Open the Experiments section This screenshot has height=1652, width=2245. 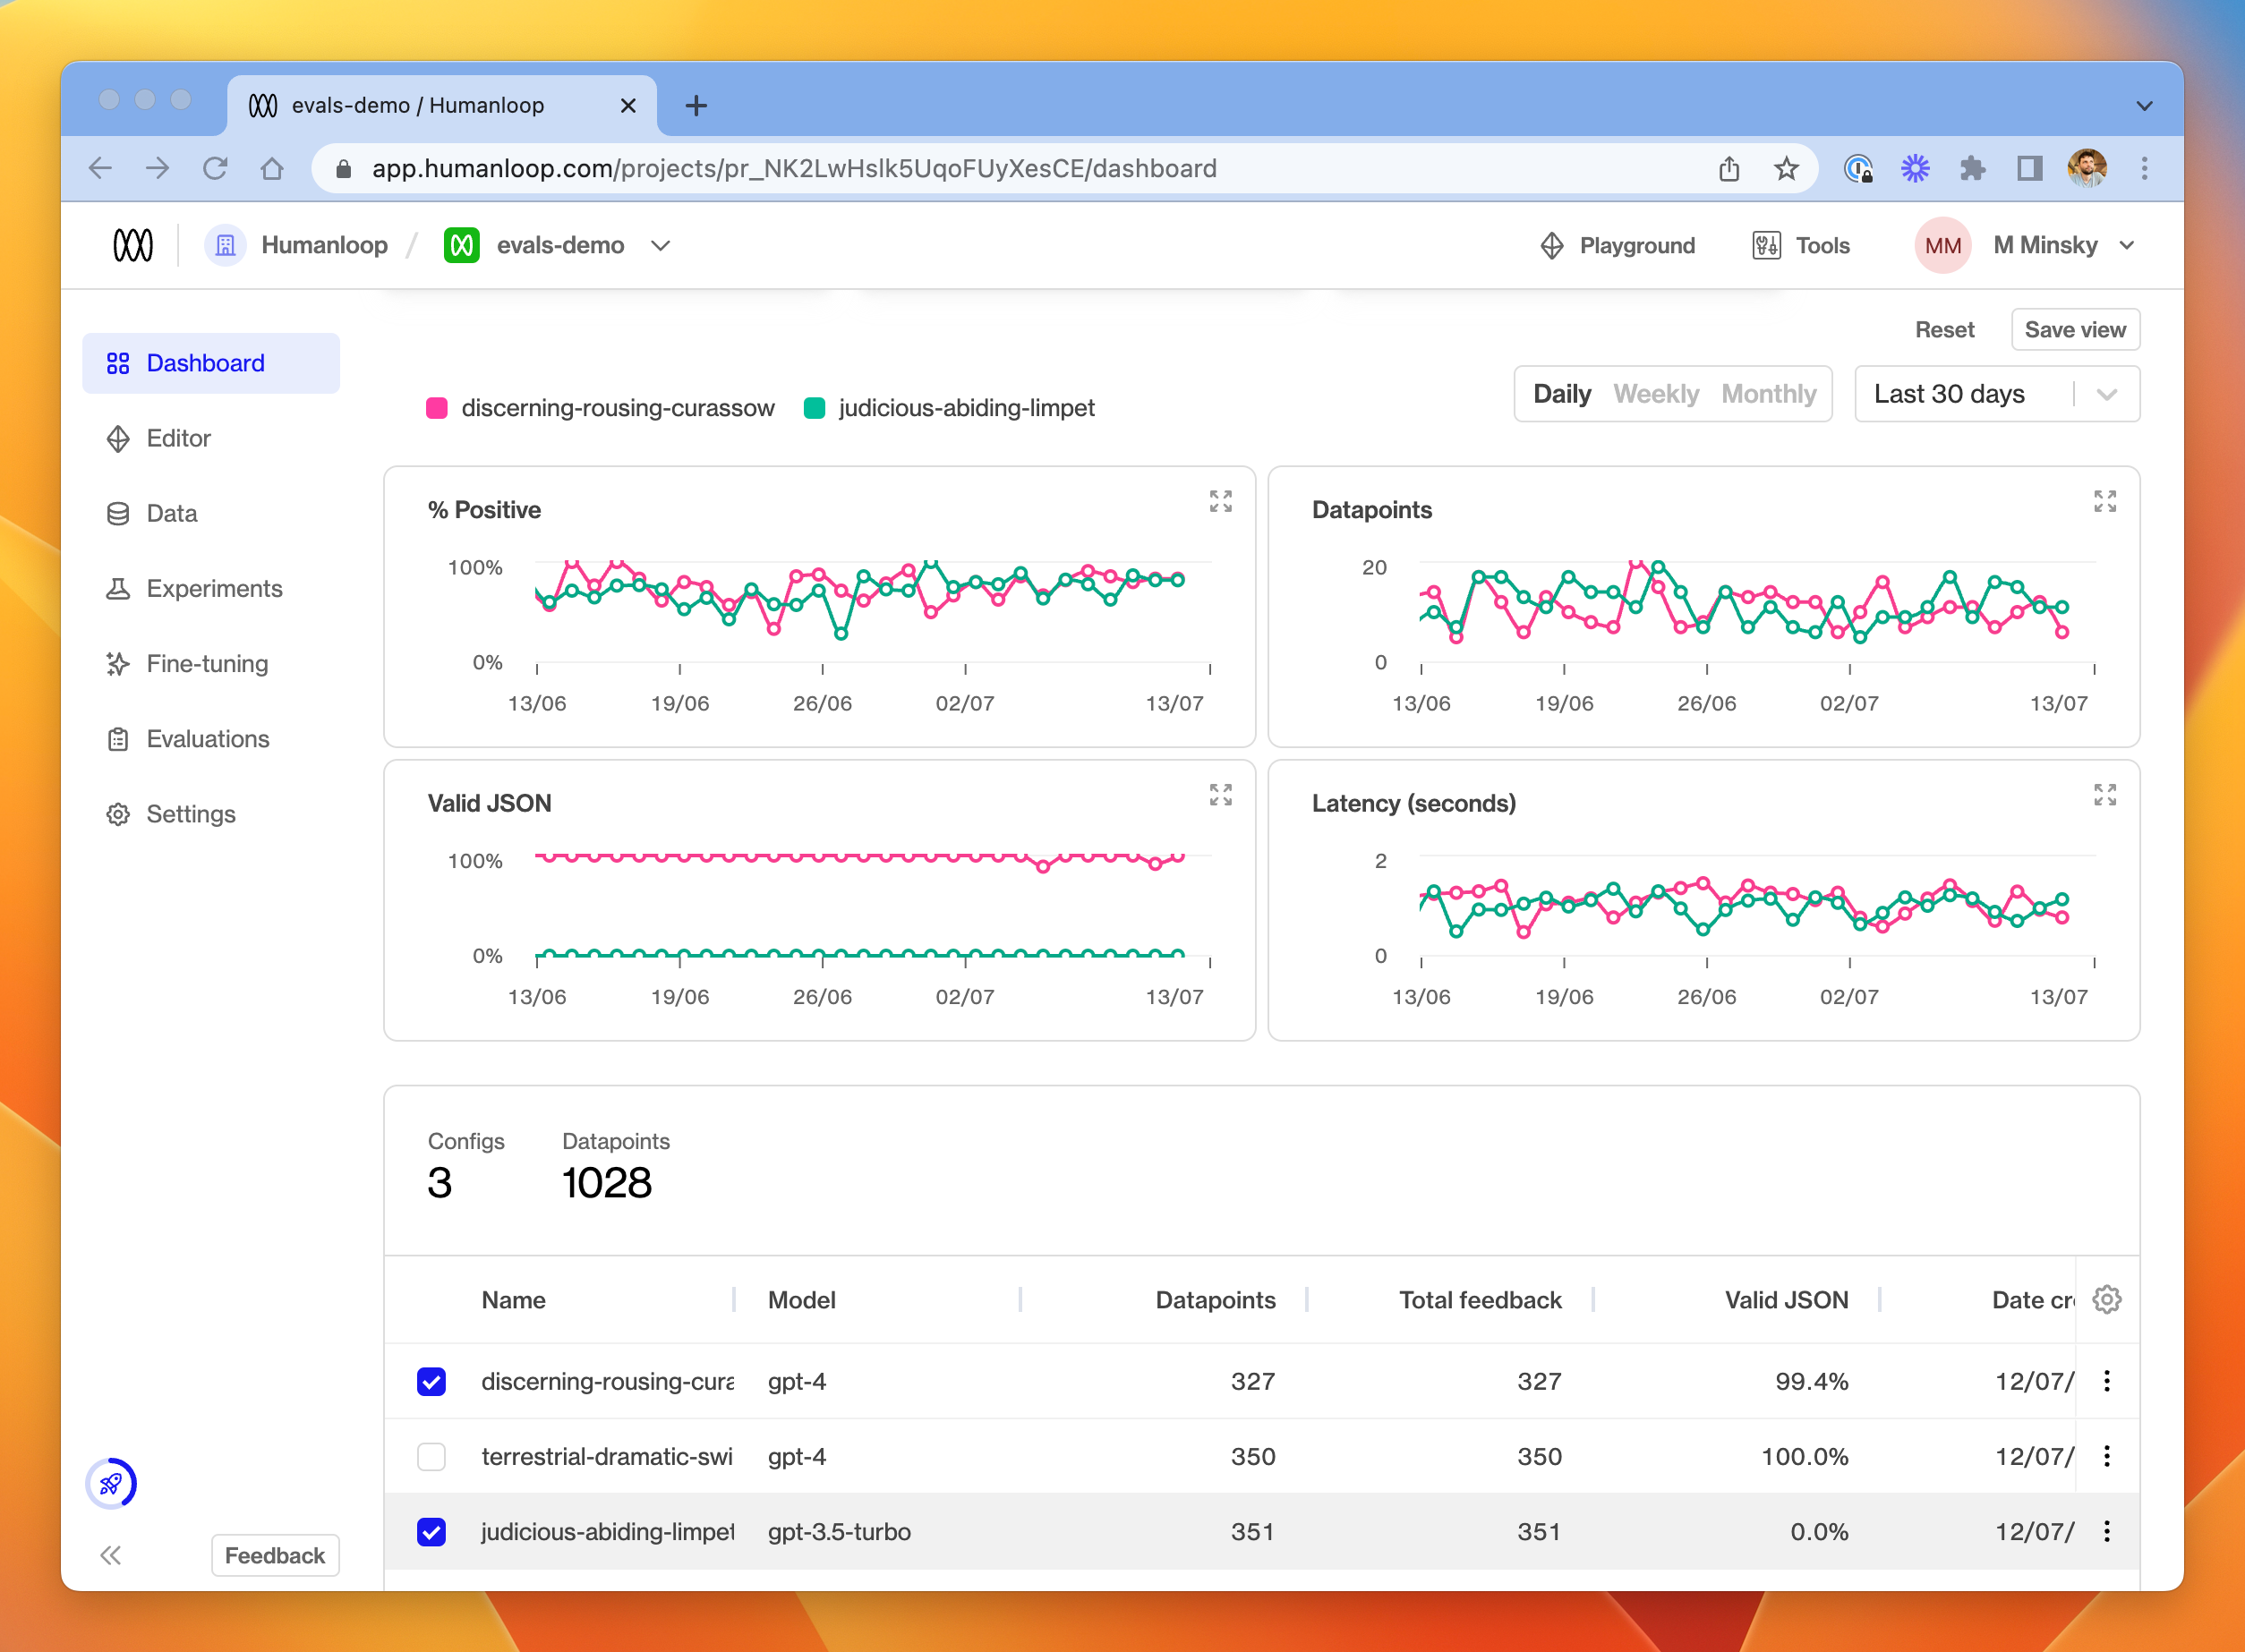click(214, 588)
